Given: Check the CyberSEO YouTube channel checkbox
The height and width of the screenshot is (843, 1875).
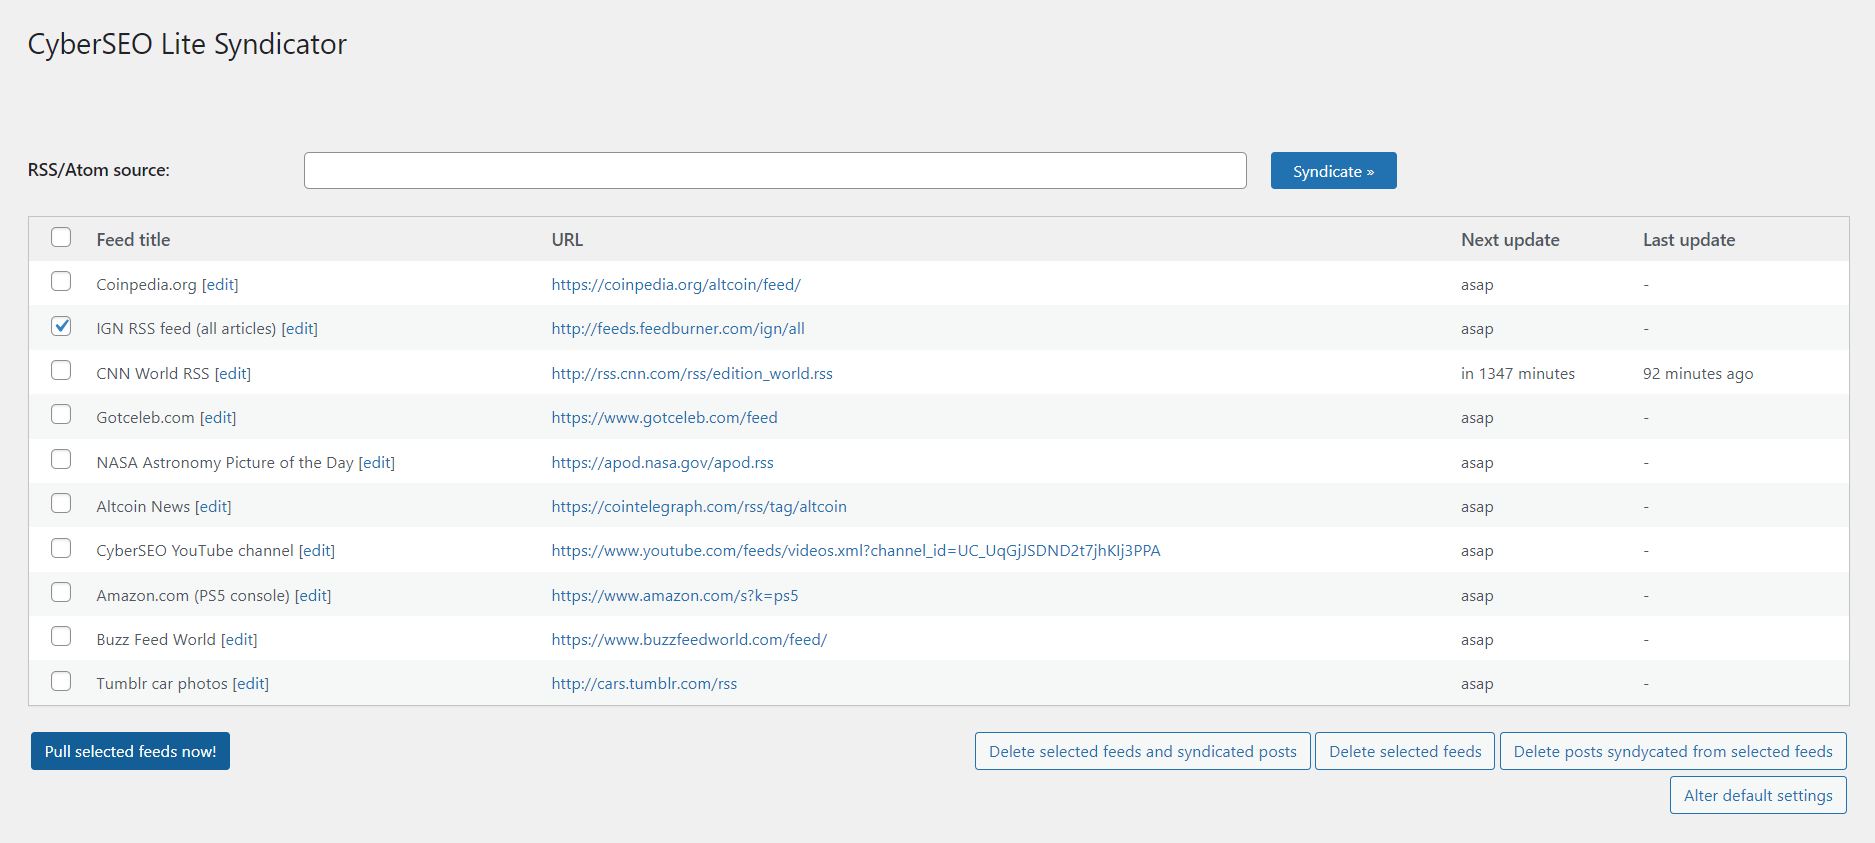Looking at the screenshot, I should (x=61, y=548).
